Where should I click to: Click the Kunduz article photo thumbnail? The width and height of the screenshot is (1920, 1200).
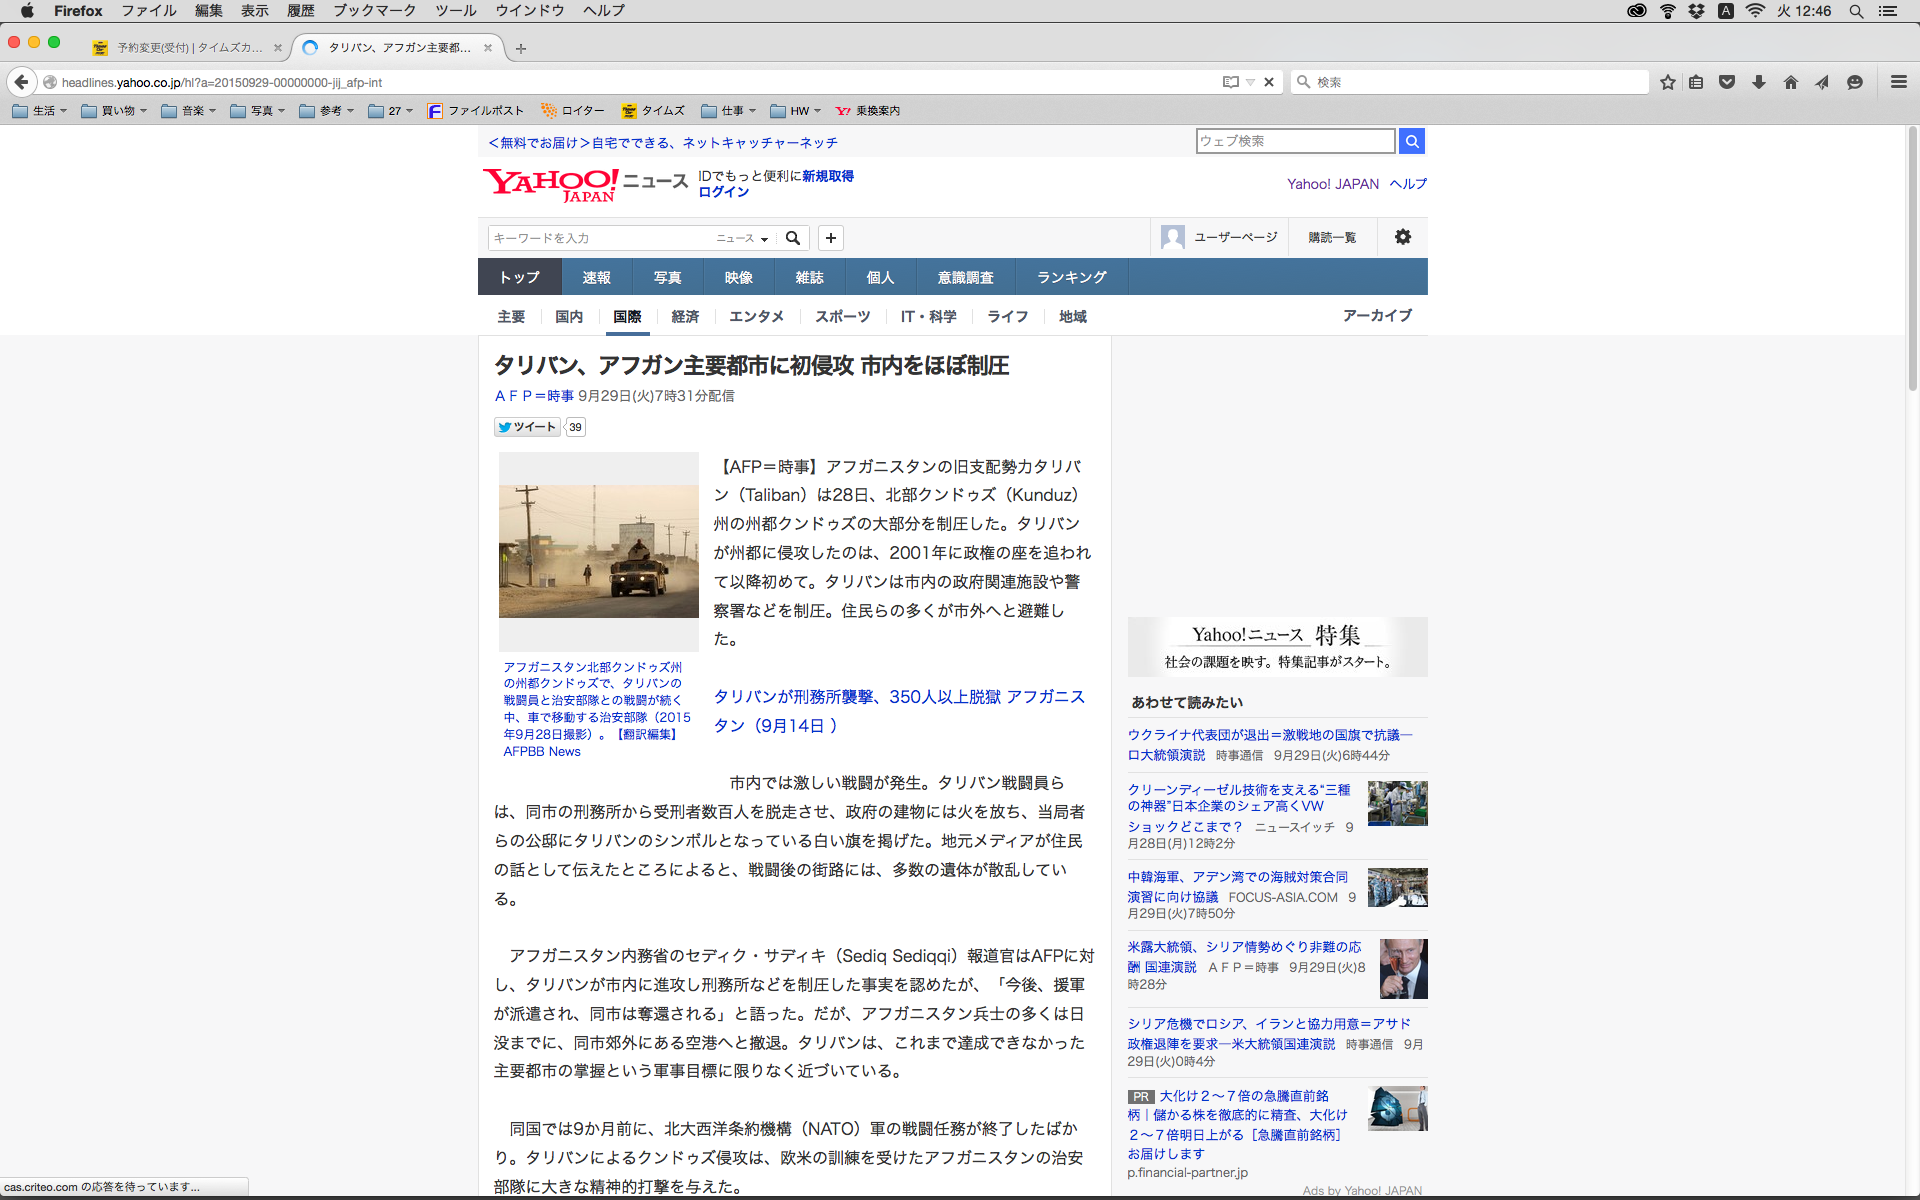(598, 551)
